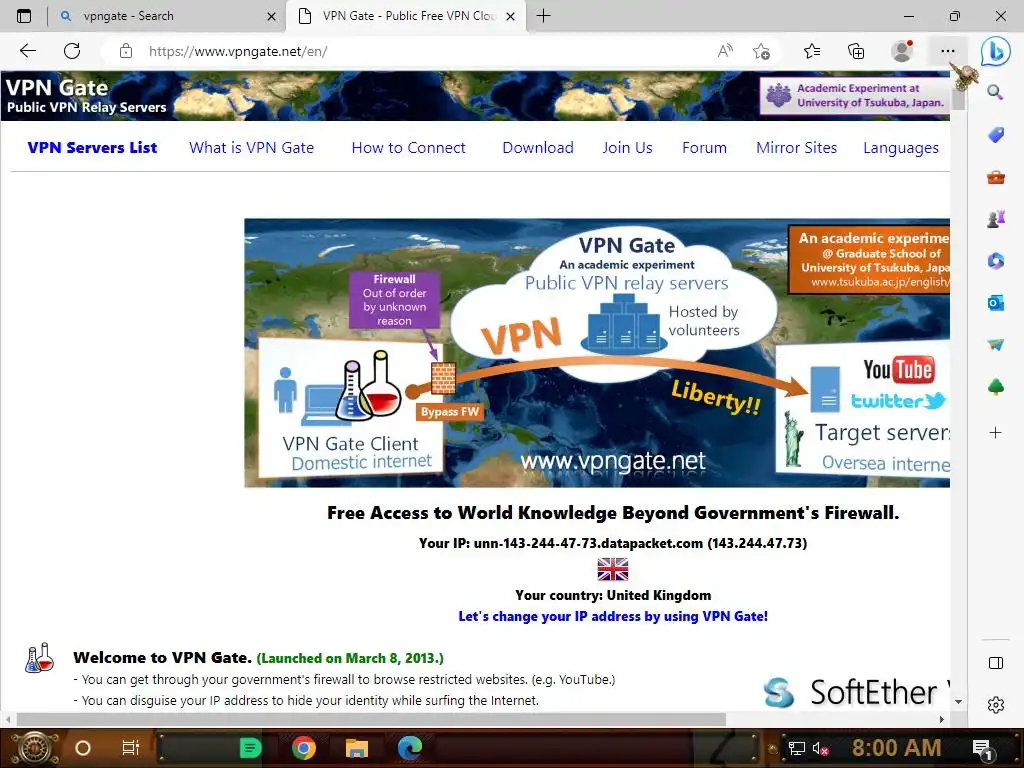Open the Download page
Screen dimensions: 1024x768
pos(537,148)
